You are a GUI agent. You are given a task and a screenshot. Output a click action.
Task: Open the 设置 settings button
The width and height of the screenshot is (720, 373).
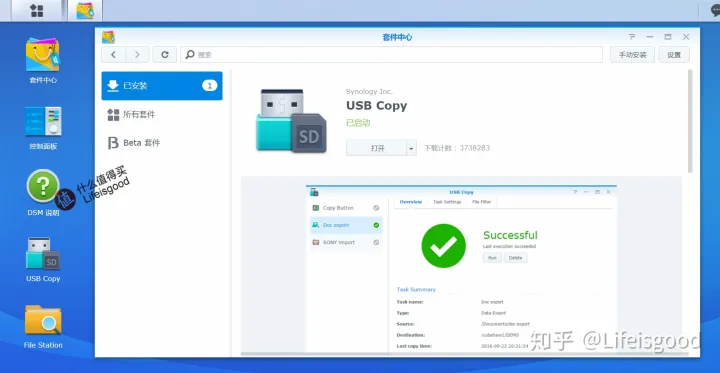pyautogui.click(x=674, y=55)
